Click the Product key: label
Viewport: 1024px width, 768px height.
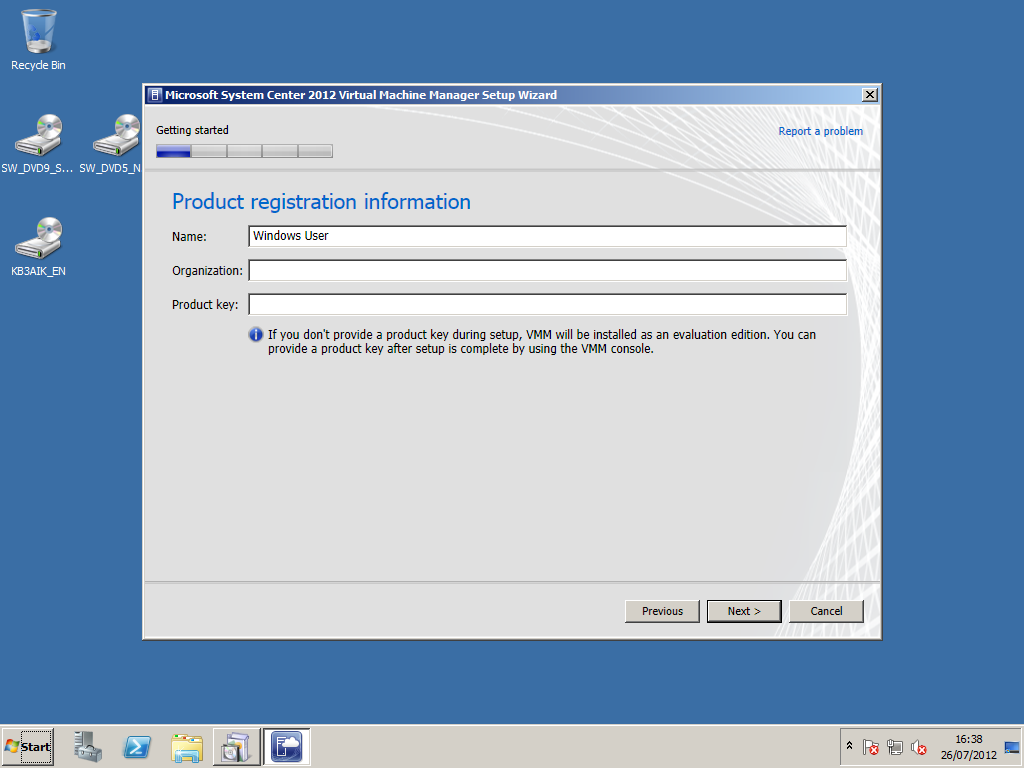click(x=205, y=304)
